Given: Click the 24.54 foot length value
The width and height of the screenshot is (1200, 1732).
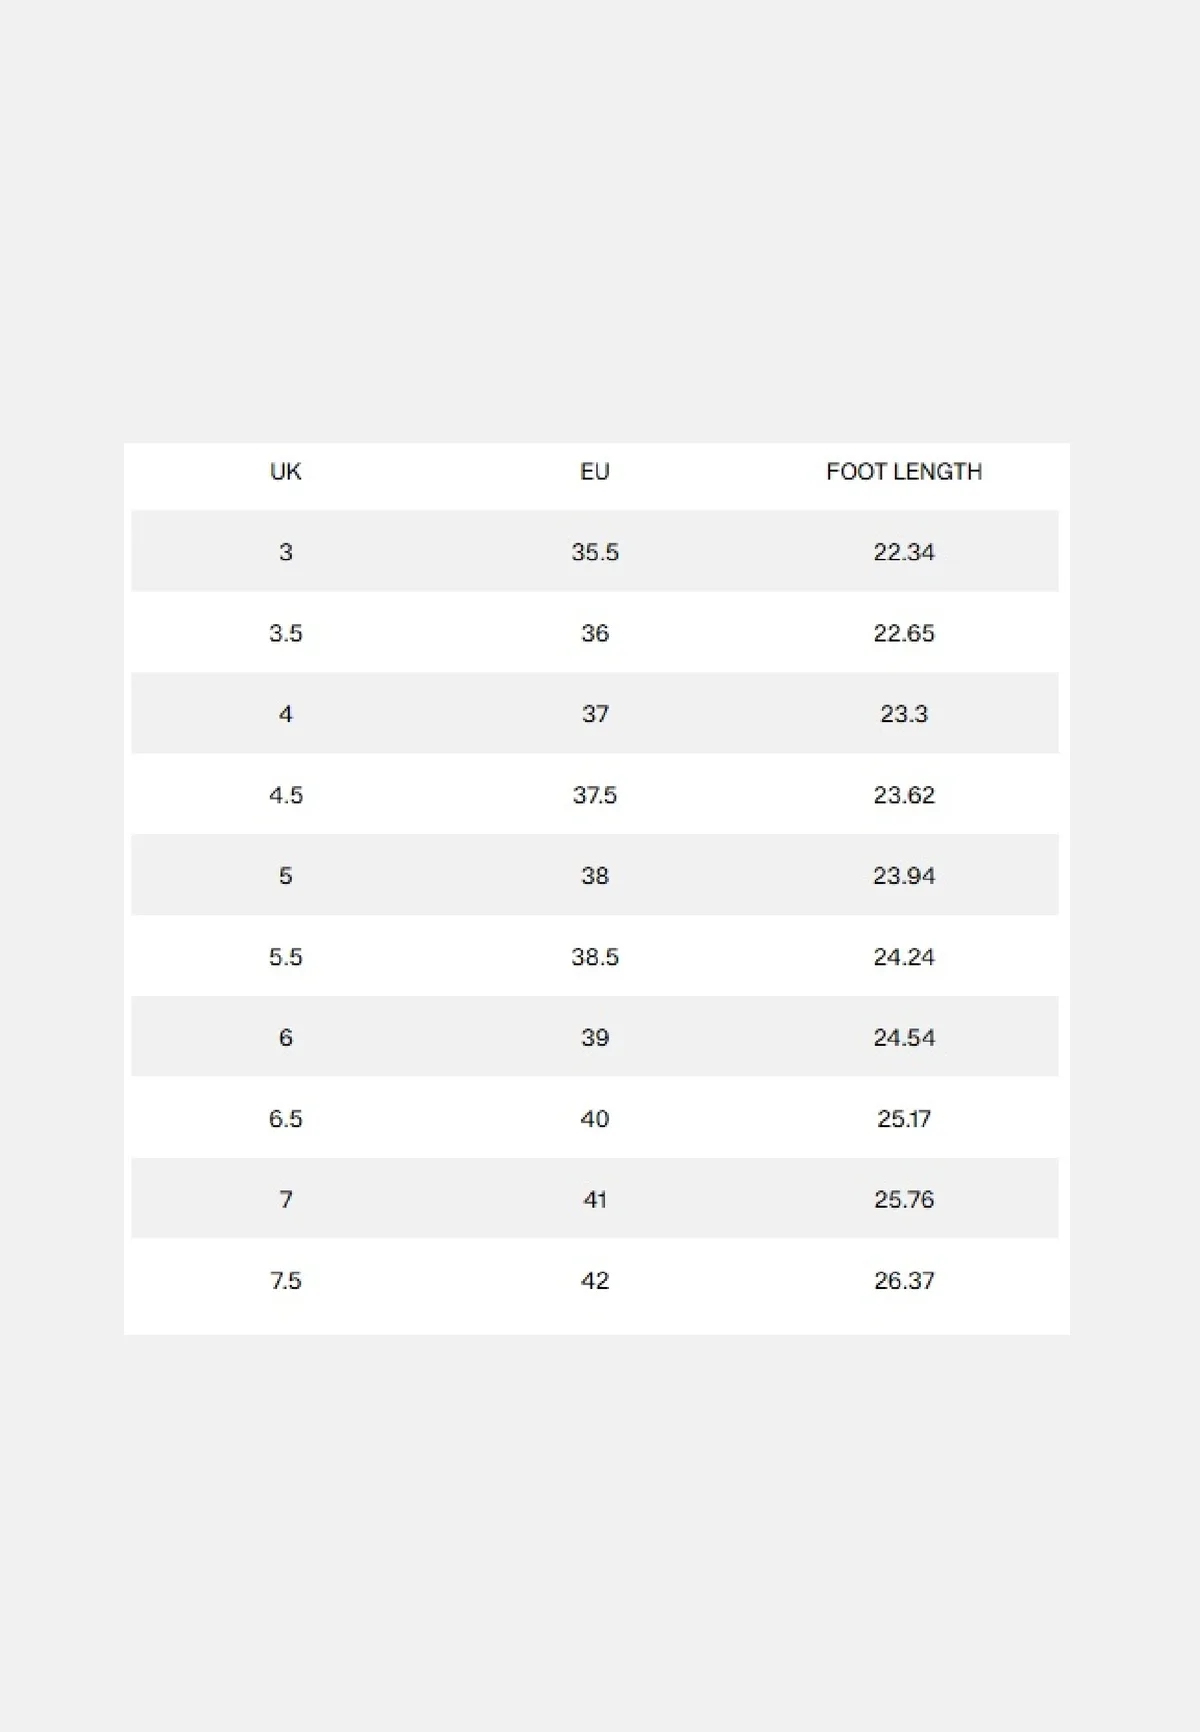Looking at the screenshot, I should (904, 1038).
